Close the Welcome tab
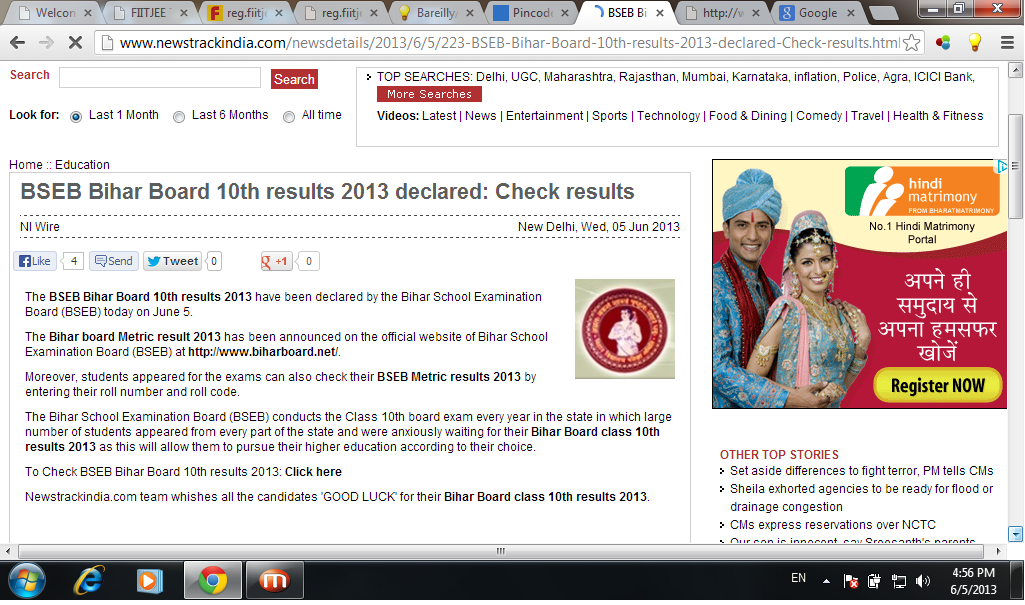 [x=88, y=12]
